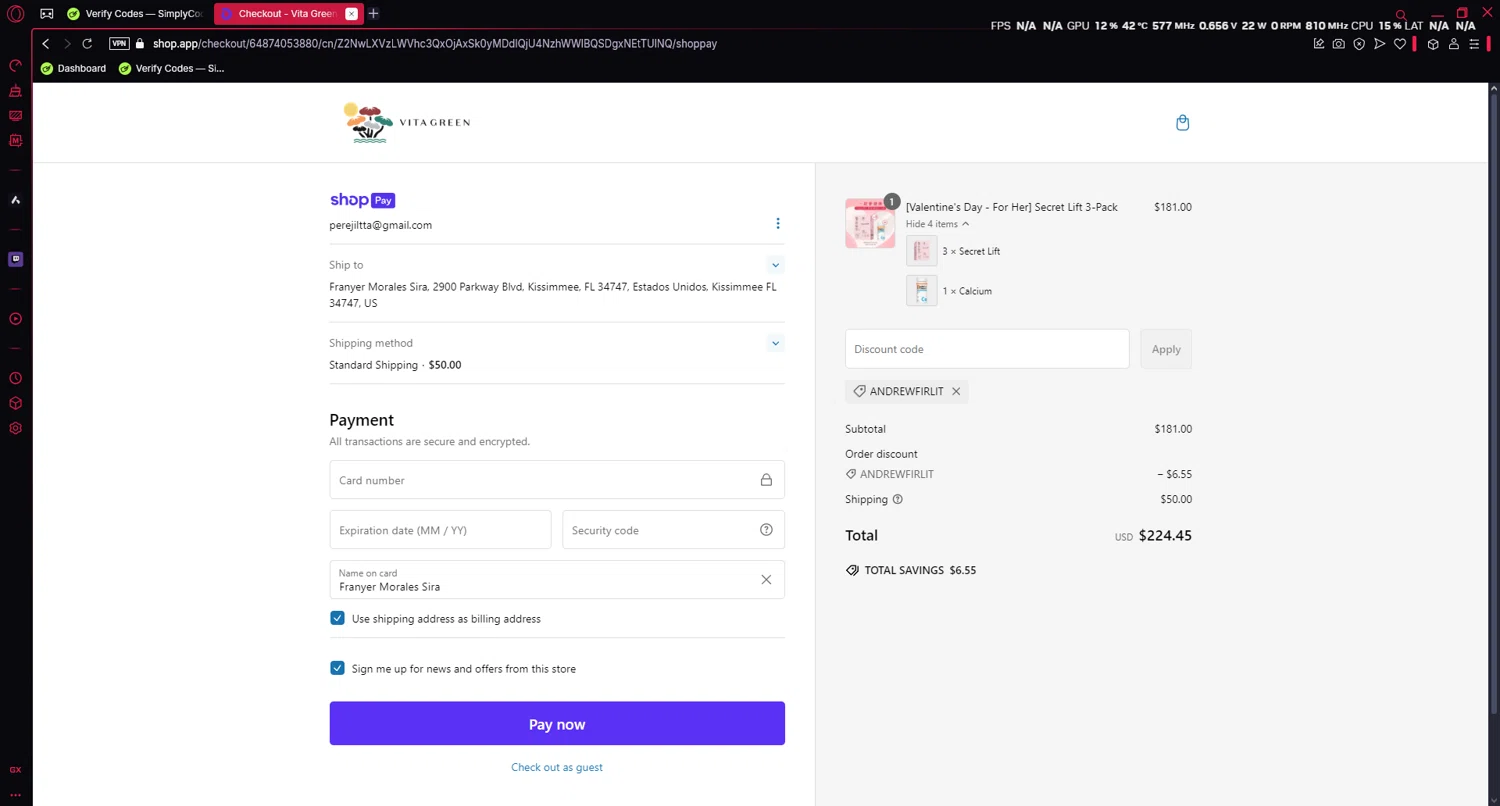1500x806 pixels.
Task: Open the shopping bag cart icon
Action: pyautogui.click(x=1183, y=123)
